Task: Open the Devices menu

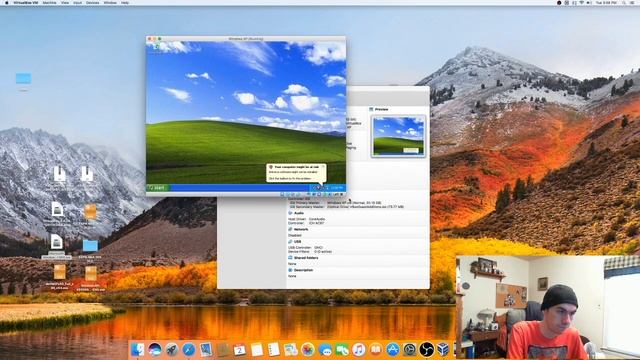Action: tap(93, 2)
